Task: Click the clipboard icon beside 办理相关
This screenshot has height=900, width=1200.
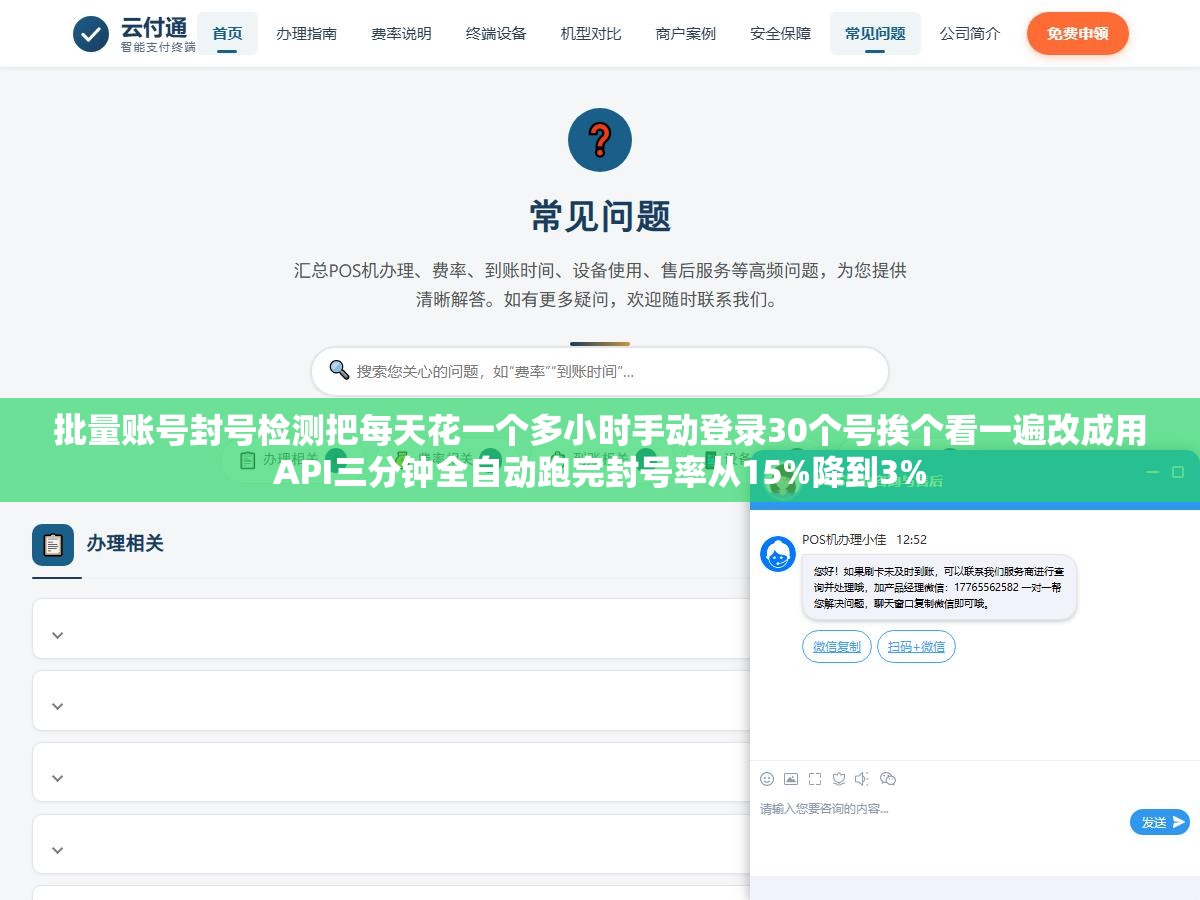Action: pos(53,545)
